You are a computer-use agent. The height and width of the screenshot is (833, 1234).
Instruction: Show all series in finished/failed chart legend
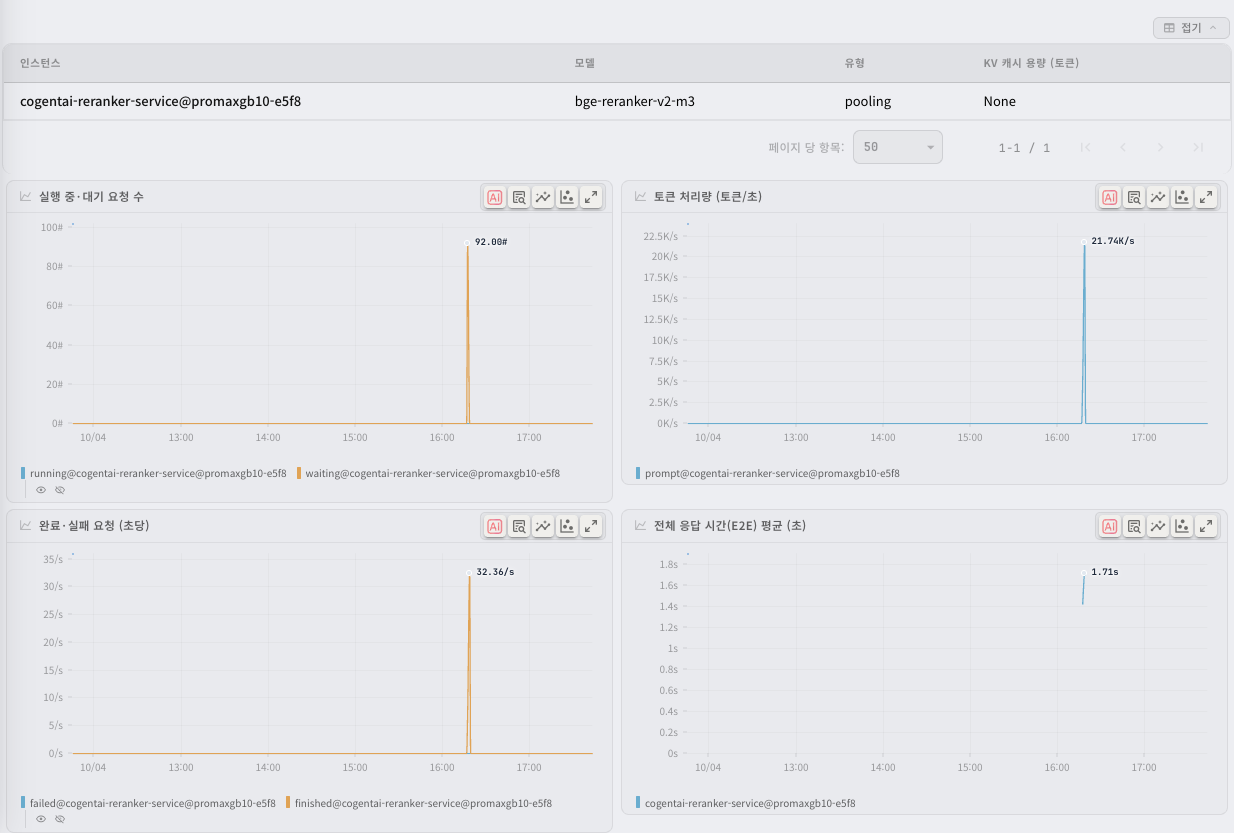(x=41, y=819)
